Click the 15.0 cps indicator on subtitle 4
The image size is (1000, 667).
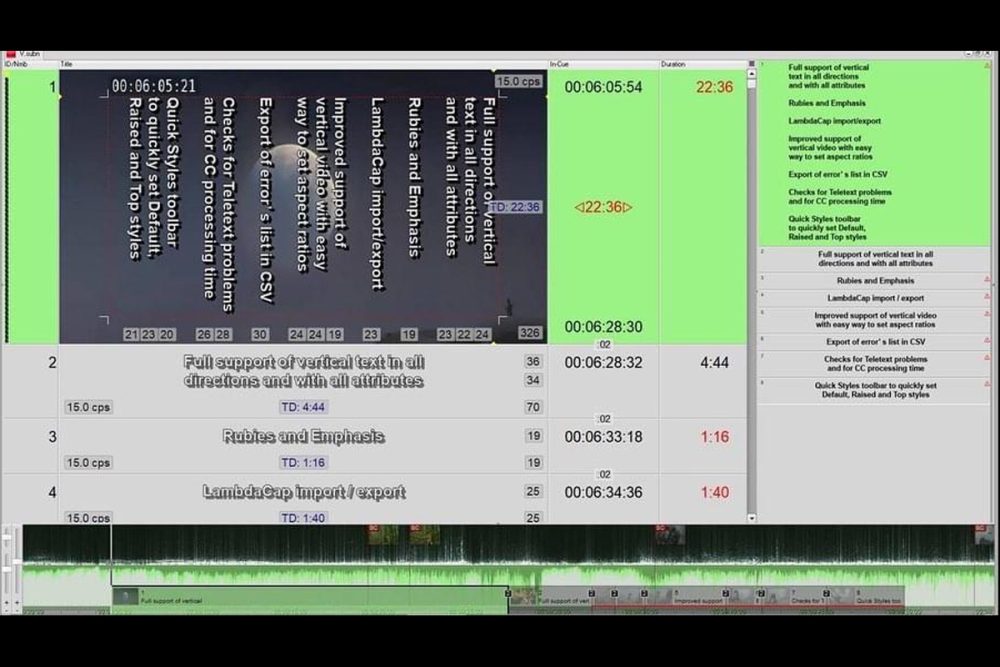[x=88, y=518]
